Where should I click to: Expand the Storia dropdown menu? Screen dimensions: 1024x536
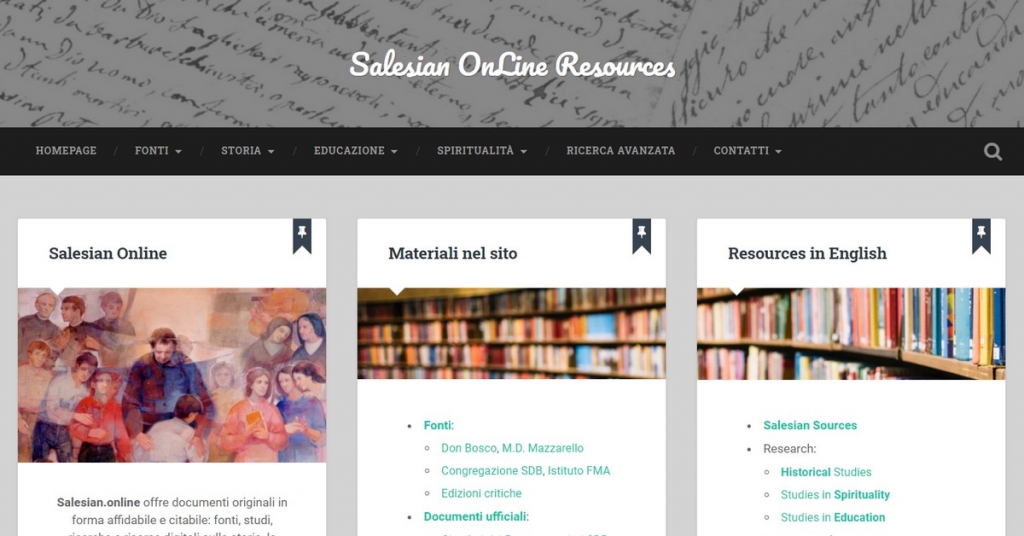click(x=248, y=151)
